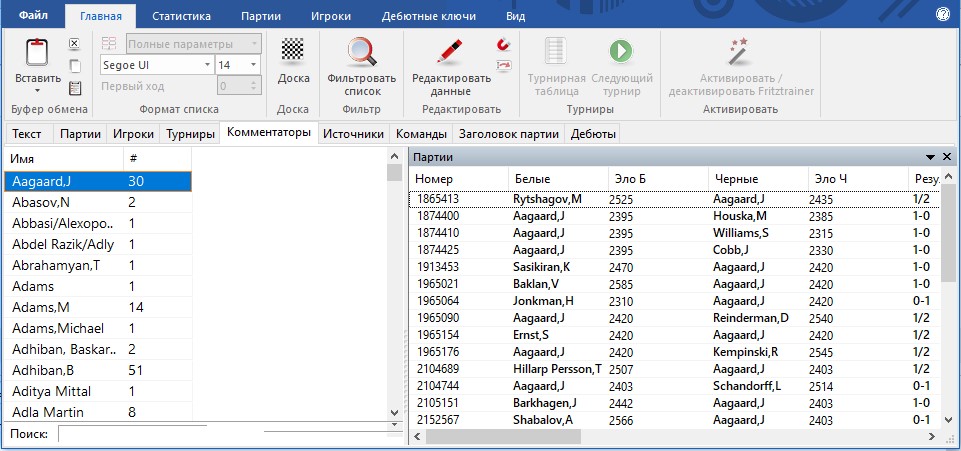Image resolution: width=961 pixels, height=451 pixels.
Task: Open the Доска chessboard icon
Action: pos(292,50)
